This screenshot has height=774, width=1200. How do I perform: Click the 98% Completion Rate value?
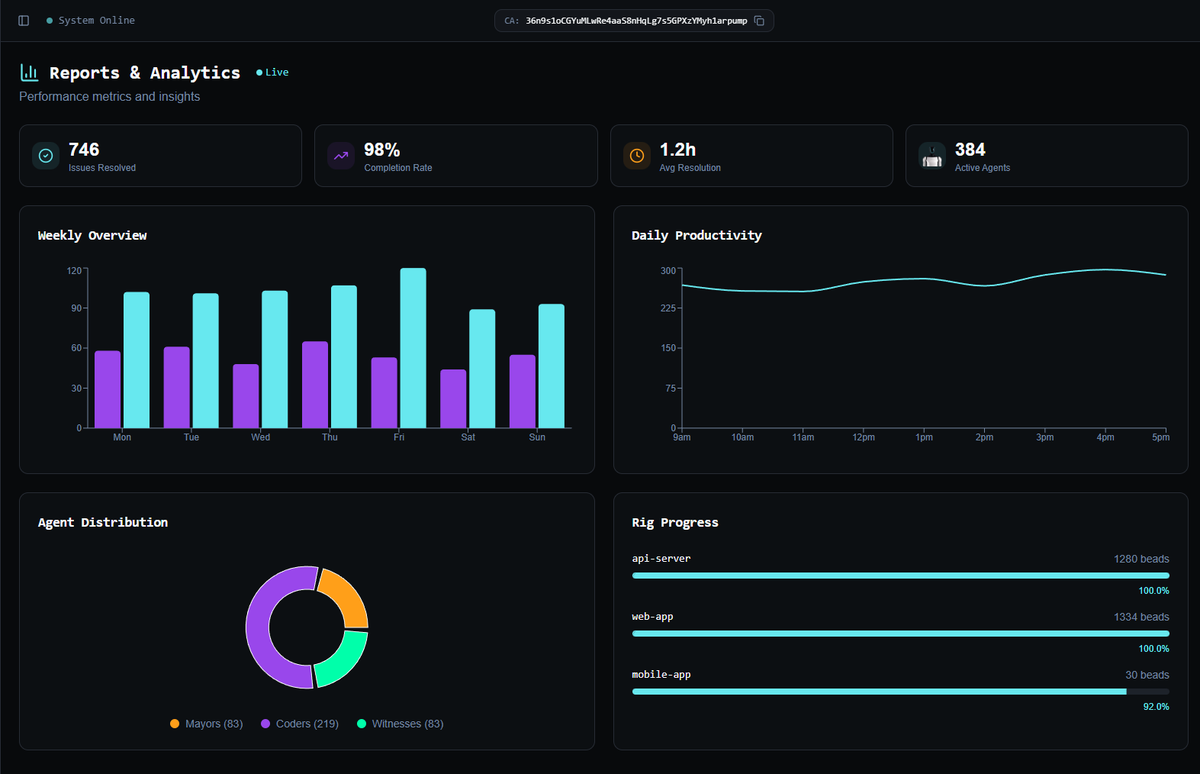[382, 150]
